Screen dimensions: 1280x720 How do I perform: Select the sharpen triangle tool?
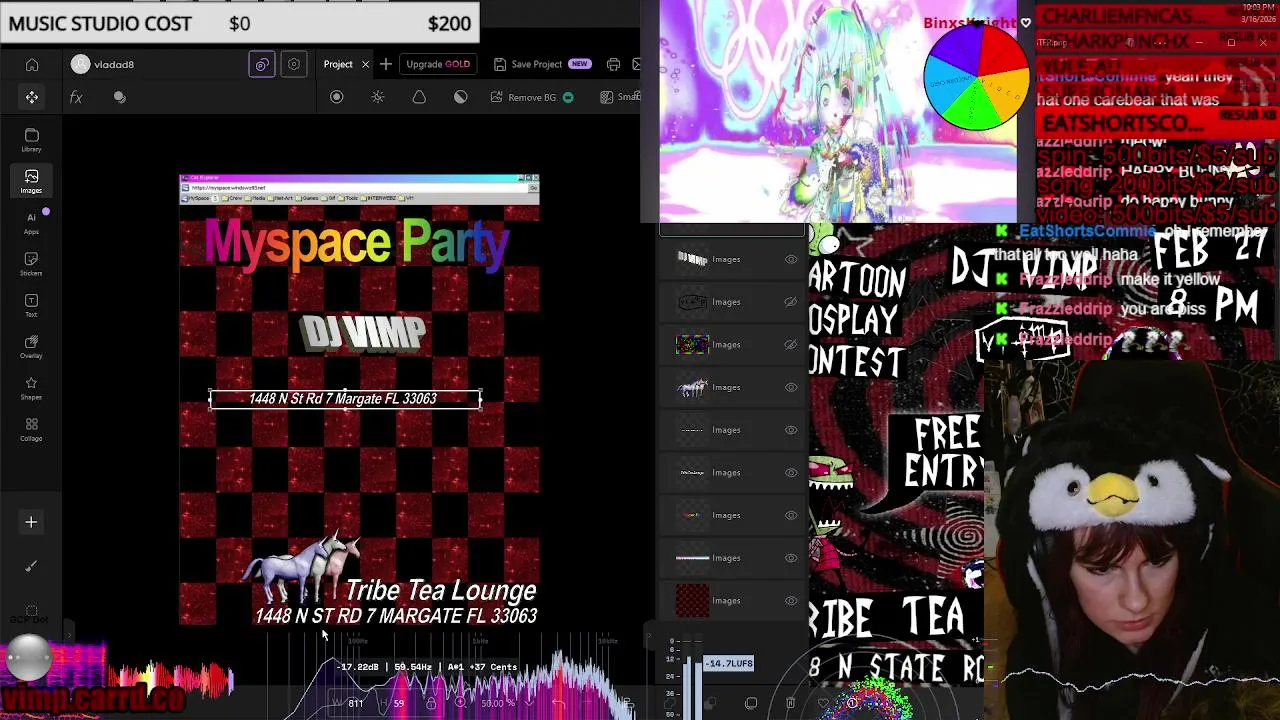click(419, 97)
